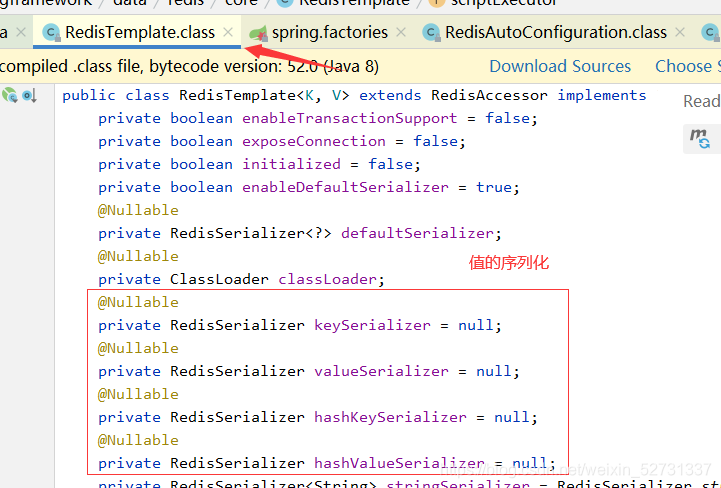Open the spring.factories tab
Image resolution: width=721 pixels, height=488 pixels.
point(329,33)
